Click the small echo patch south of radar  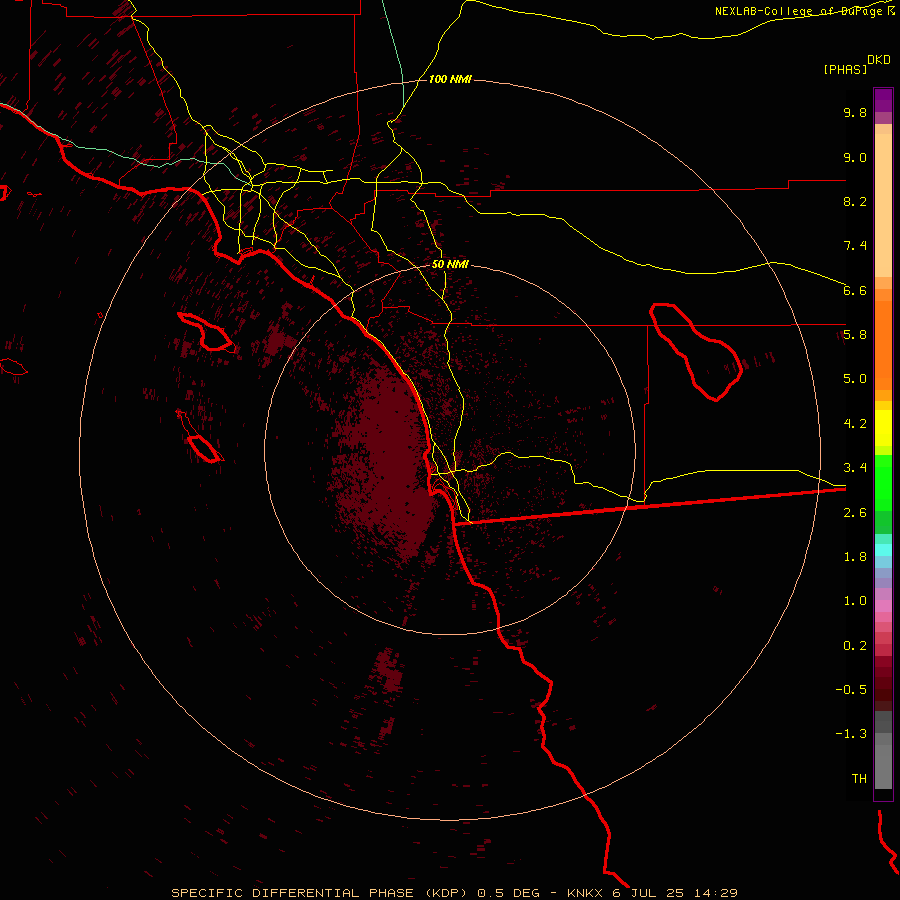[x=388, y=672]
